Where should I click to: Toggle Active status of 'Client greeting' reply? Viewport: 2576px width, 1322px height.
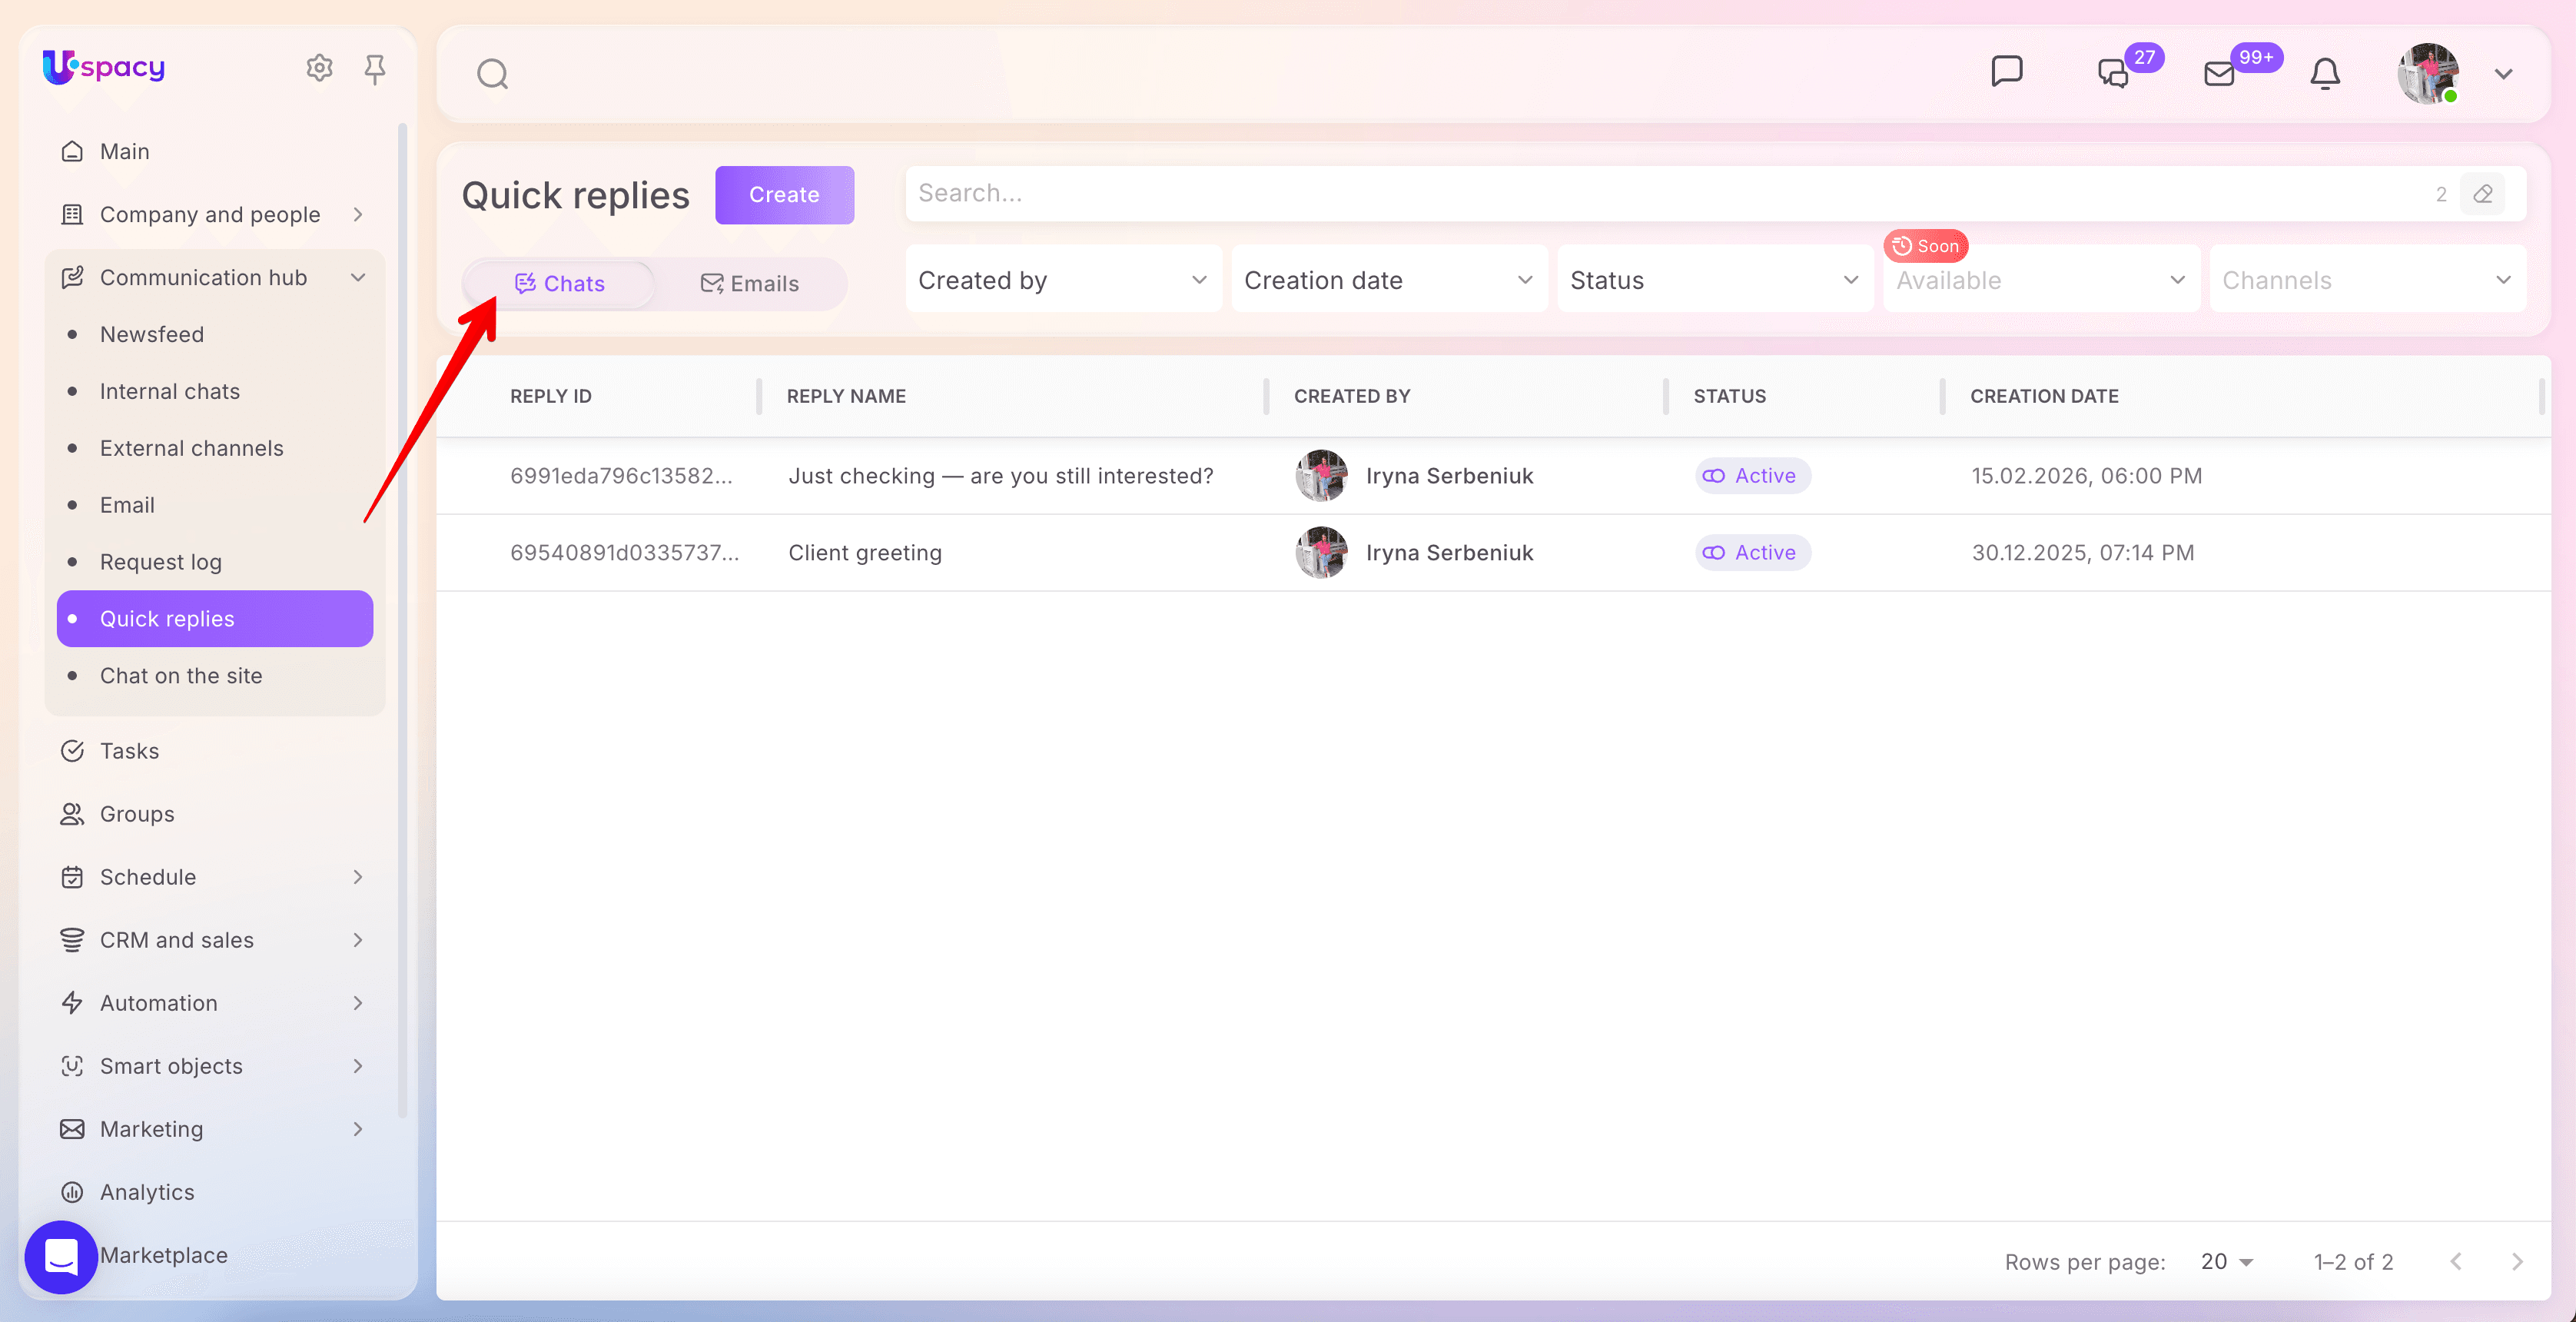tap(1752, 553)
